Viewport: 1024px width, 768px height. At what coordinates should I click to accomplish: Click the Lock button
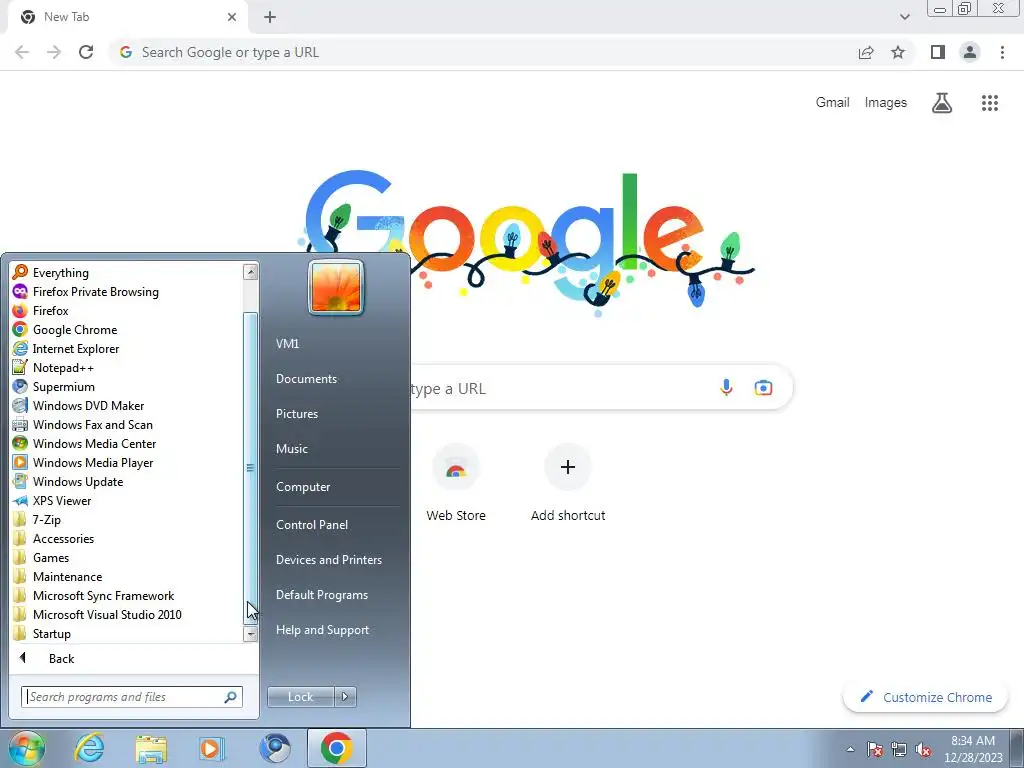(x=300, y=697)
